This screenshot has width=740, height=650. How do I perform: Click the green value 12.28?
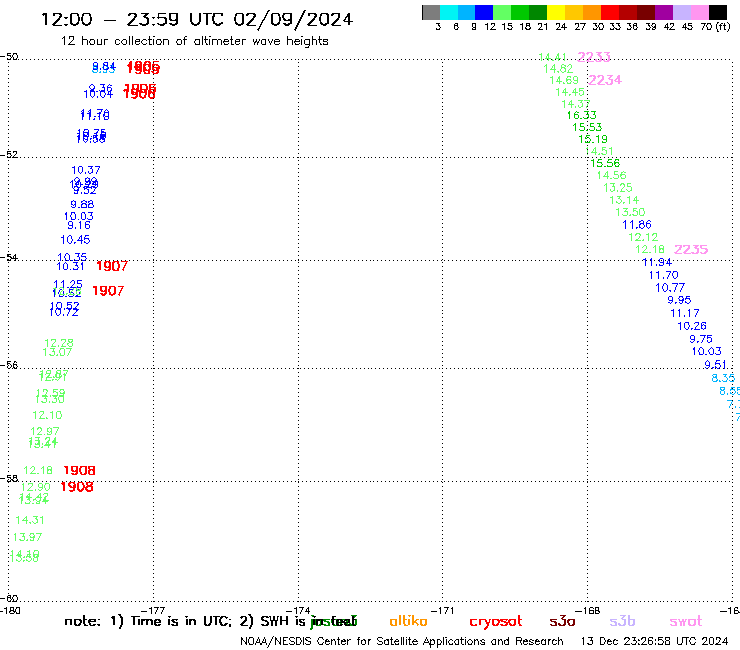tap(59, 343)
